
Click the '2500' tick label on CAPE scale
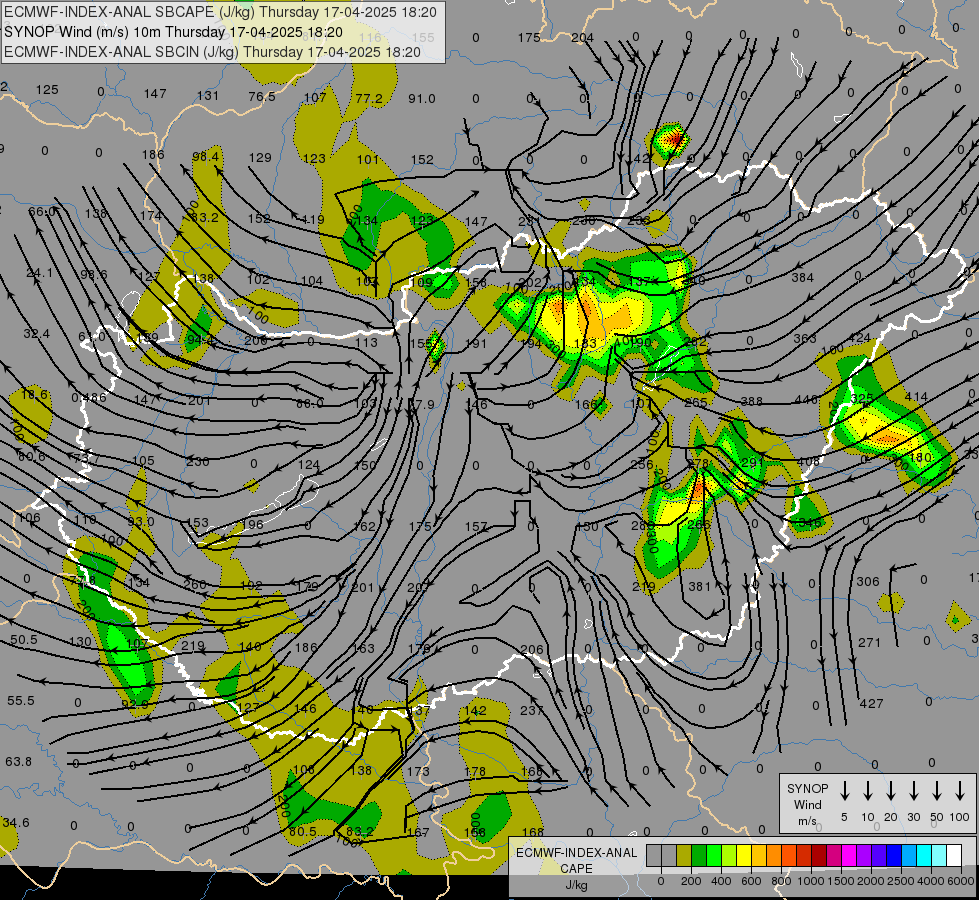point(901,881)
